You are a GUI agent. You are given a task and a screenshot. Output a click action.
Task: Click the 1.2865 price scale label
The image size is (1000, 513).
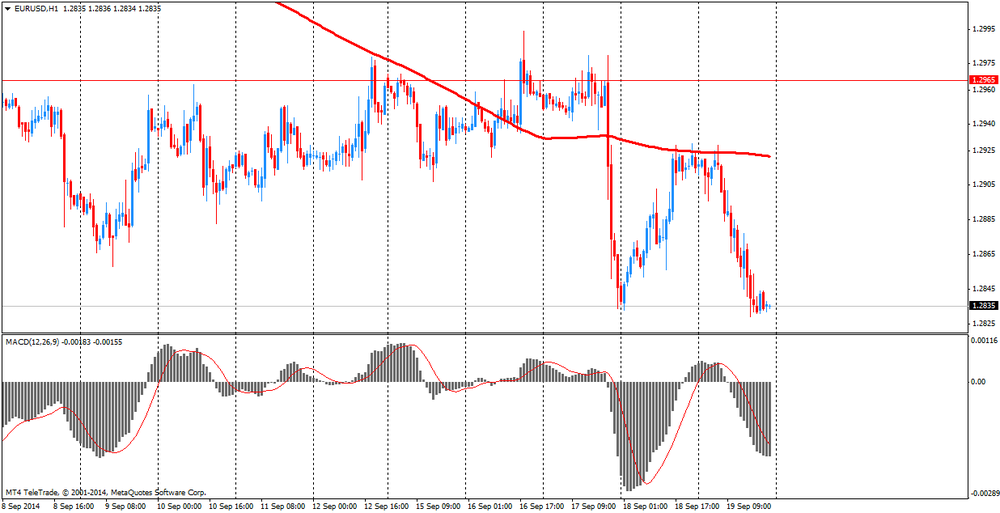point(984,255)
